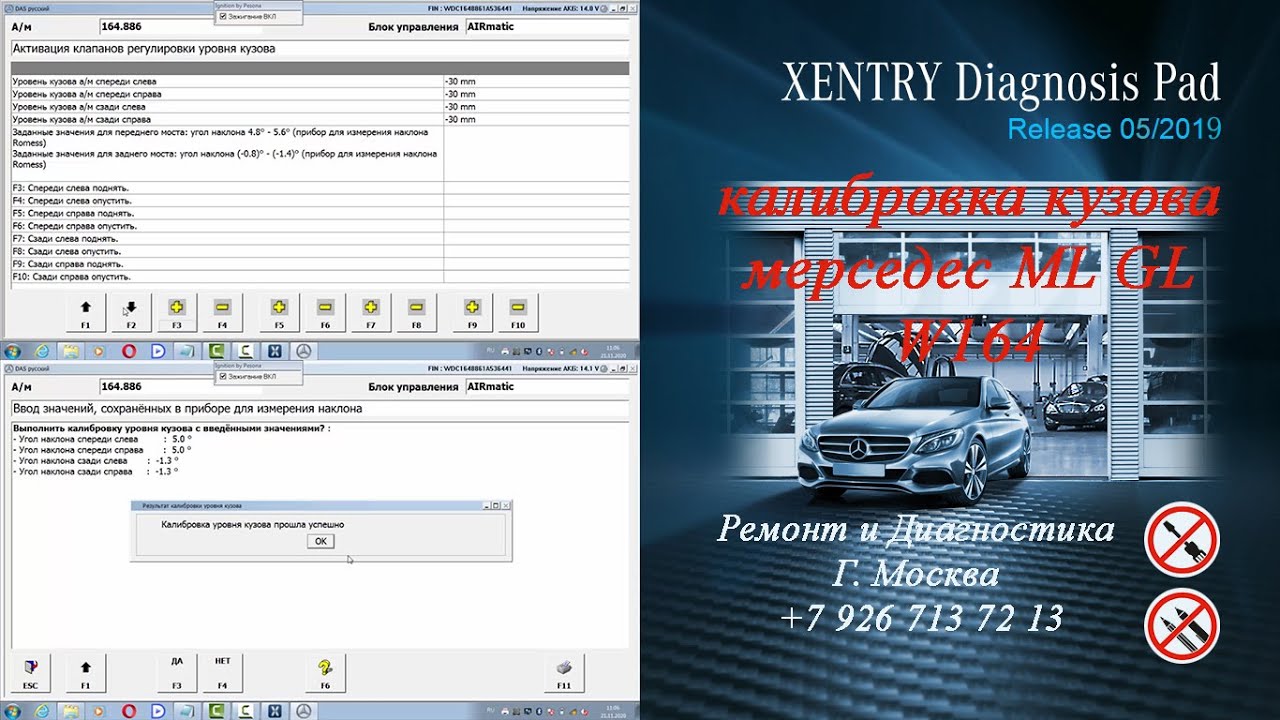This screenshot has width=1280, height=720.
Task: Click ESC exit icon on calibration screen
Action: [30, 674]
